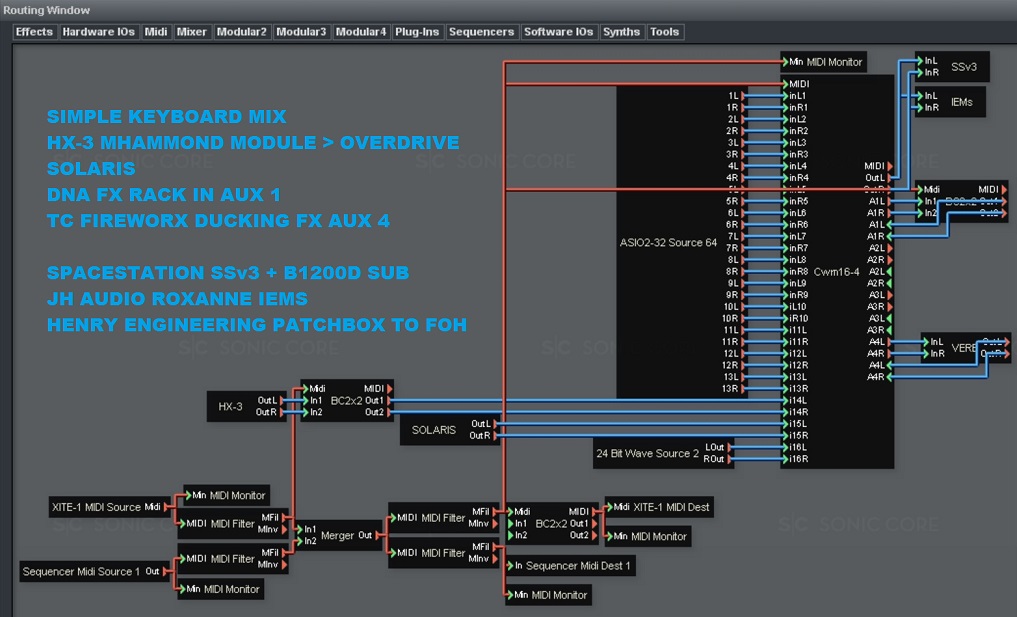The width and height of the screenshot is (1017, 617).
Task: Click the Cwm16-4 i16R input port
Action: [785, 459]
